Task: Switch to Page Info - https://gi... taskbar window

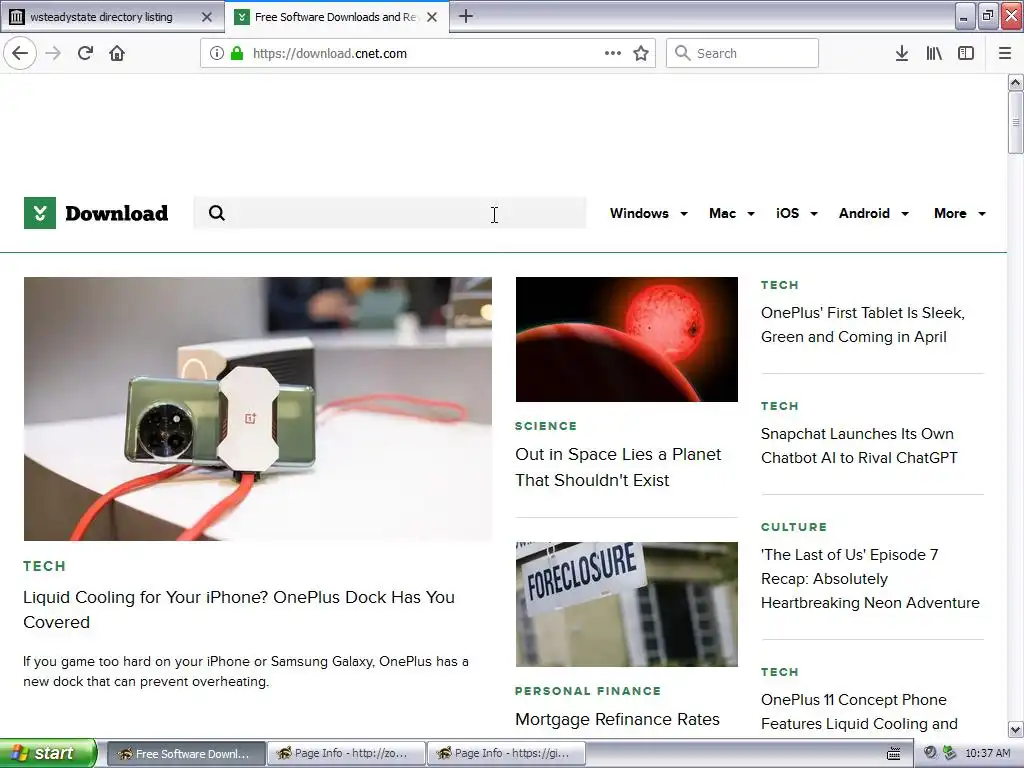Action: click(505, 753)
